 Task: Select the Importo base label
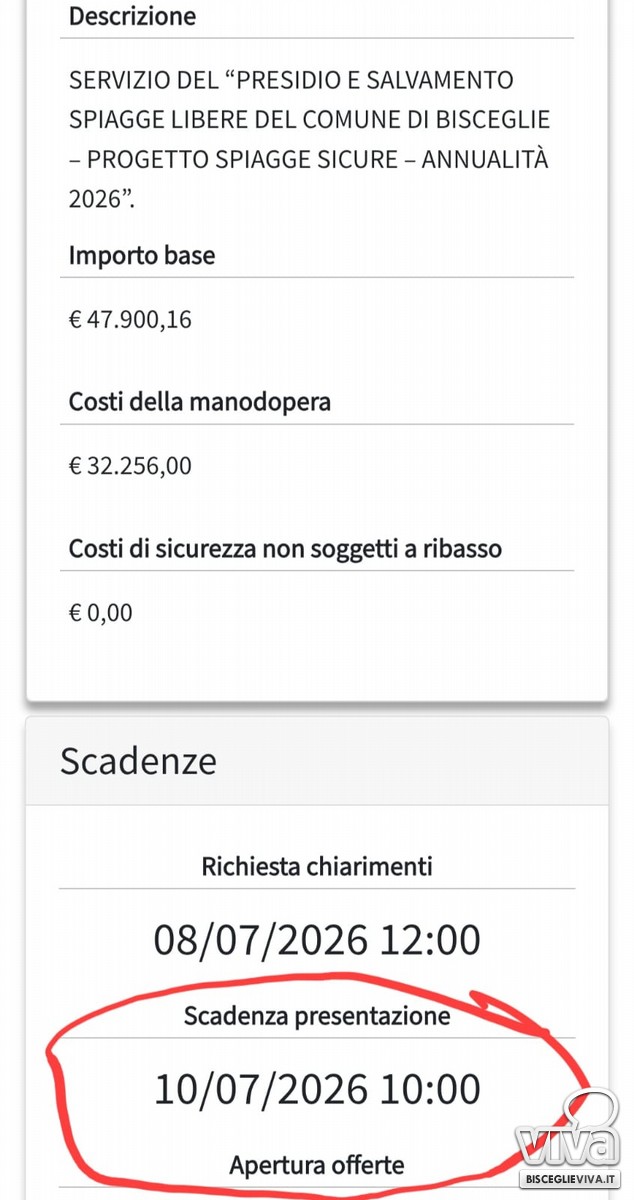(x=142, y=256)
